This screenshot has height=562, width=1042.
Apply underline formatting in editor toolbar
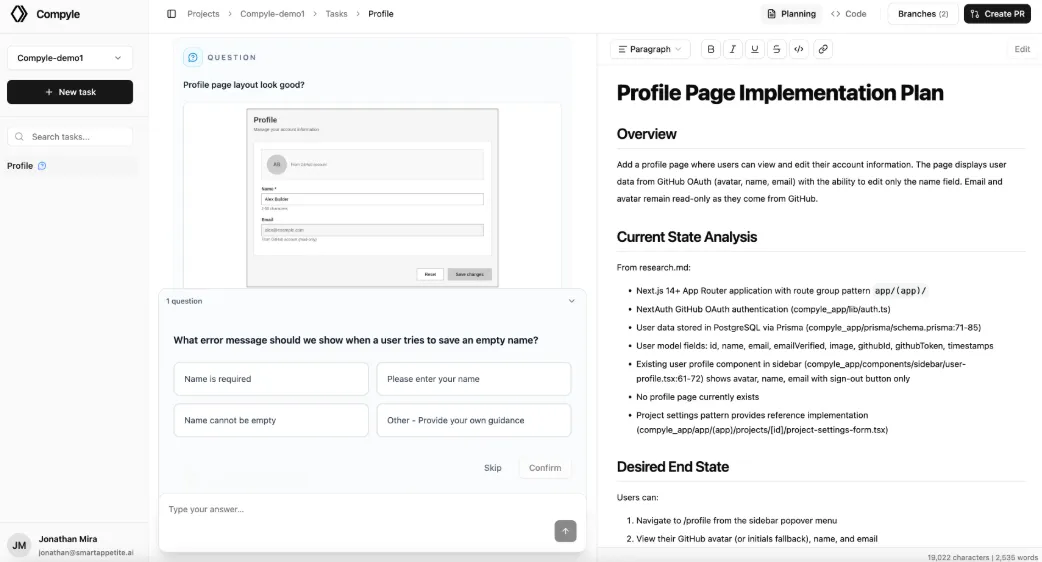pos(754,49)
